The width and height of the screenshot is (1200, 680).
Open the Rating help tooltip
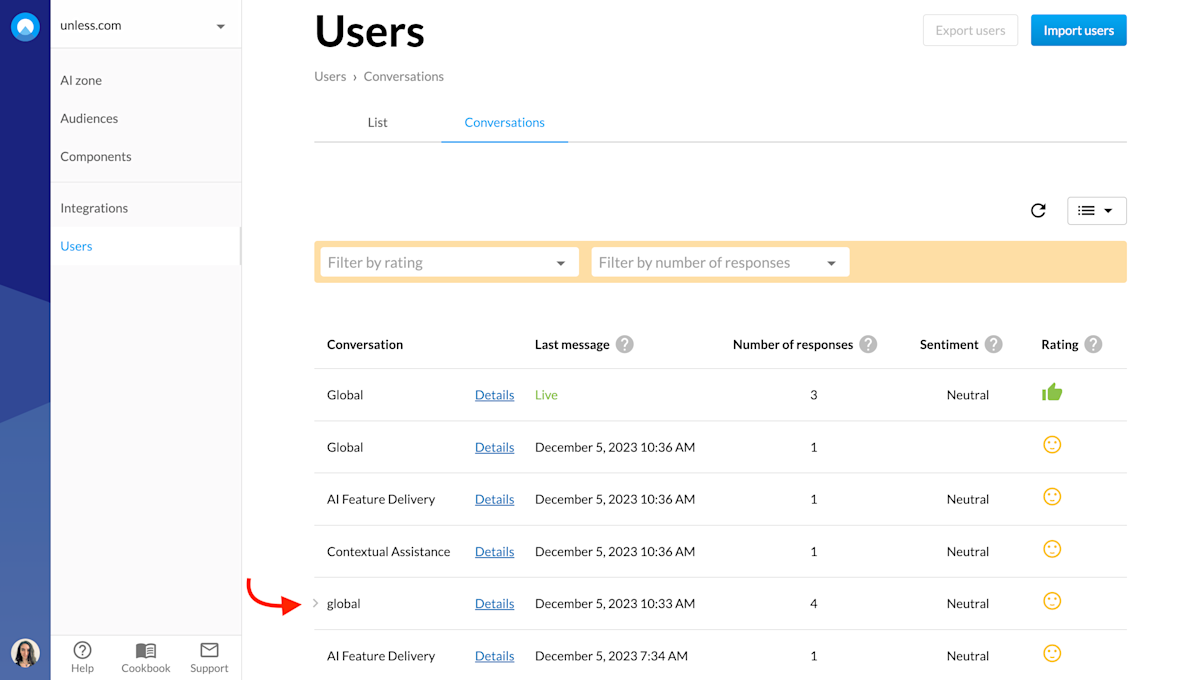click(1093, 344)
